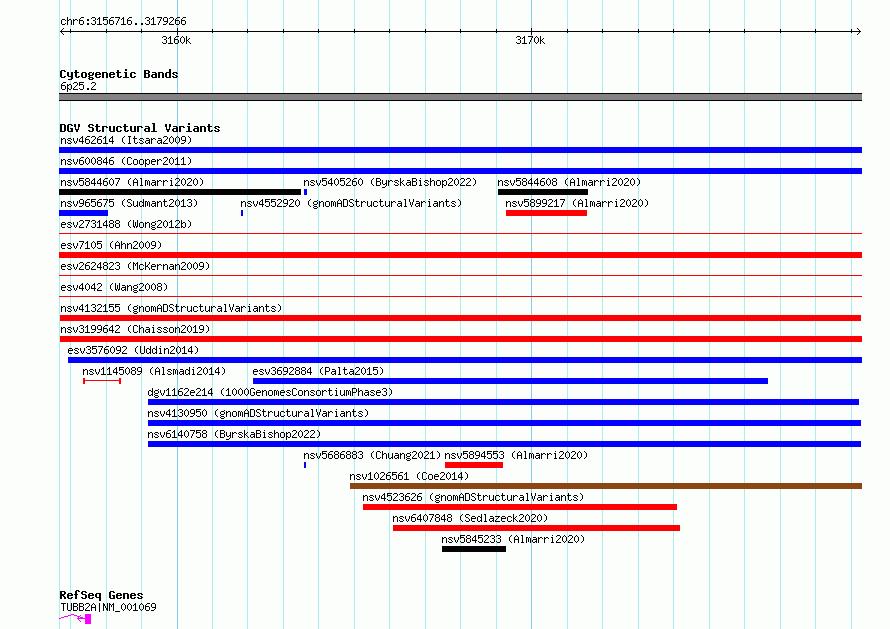Open the esv2731488 (Wong2012b) variant label

pyautogui.click(x=126, y=224)
